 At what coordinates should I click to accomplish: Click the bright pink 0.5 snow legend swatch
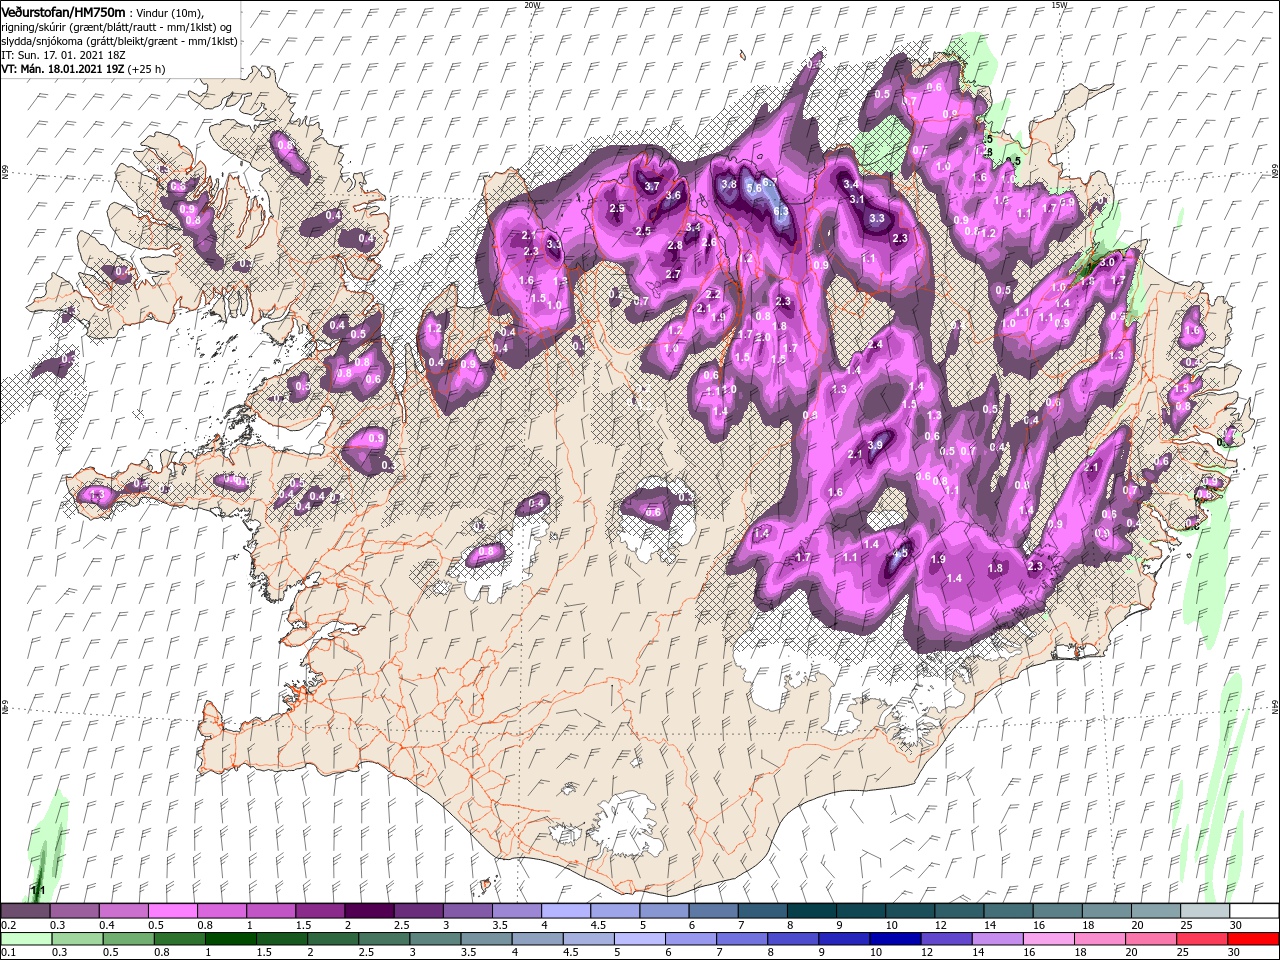173,911
